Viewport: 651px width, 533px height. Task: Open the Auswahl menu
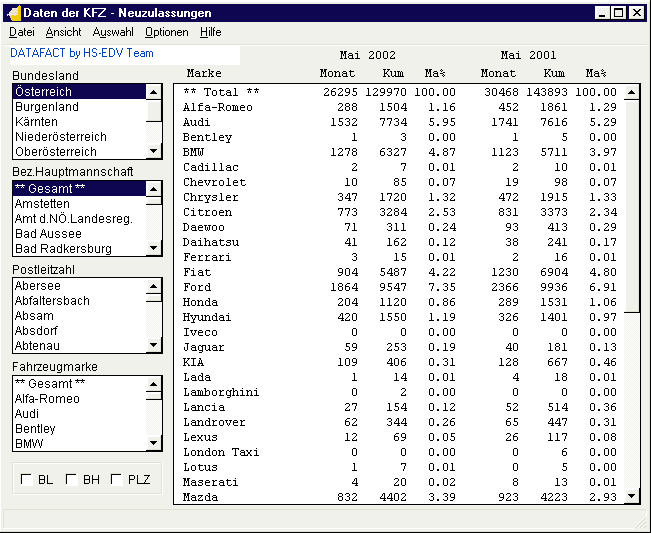(113, 33)
